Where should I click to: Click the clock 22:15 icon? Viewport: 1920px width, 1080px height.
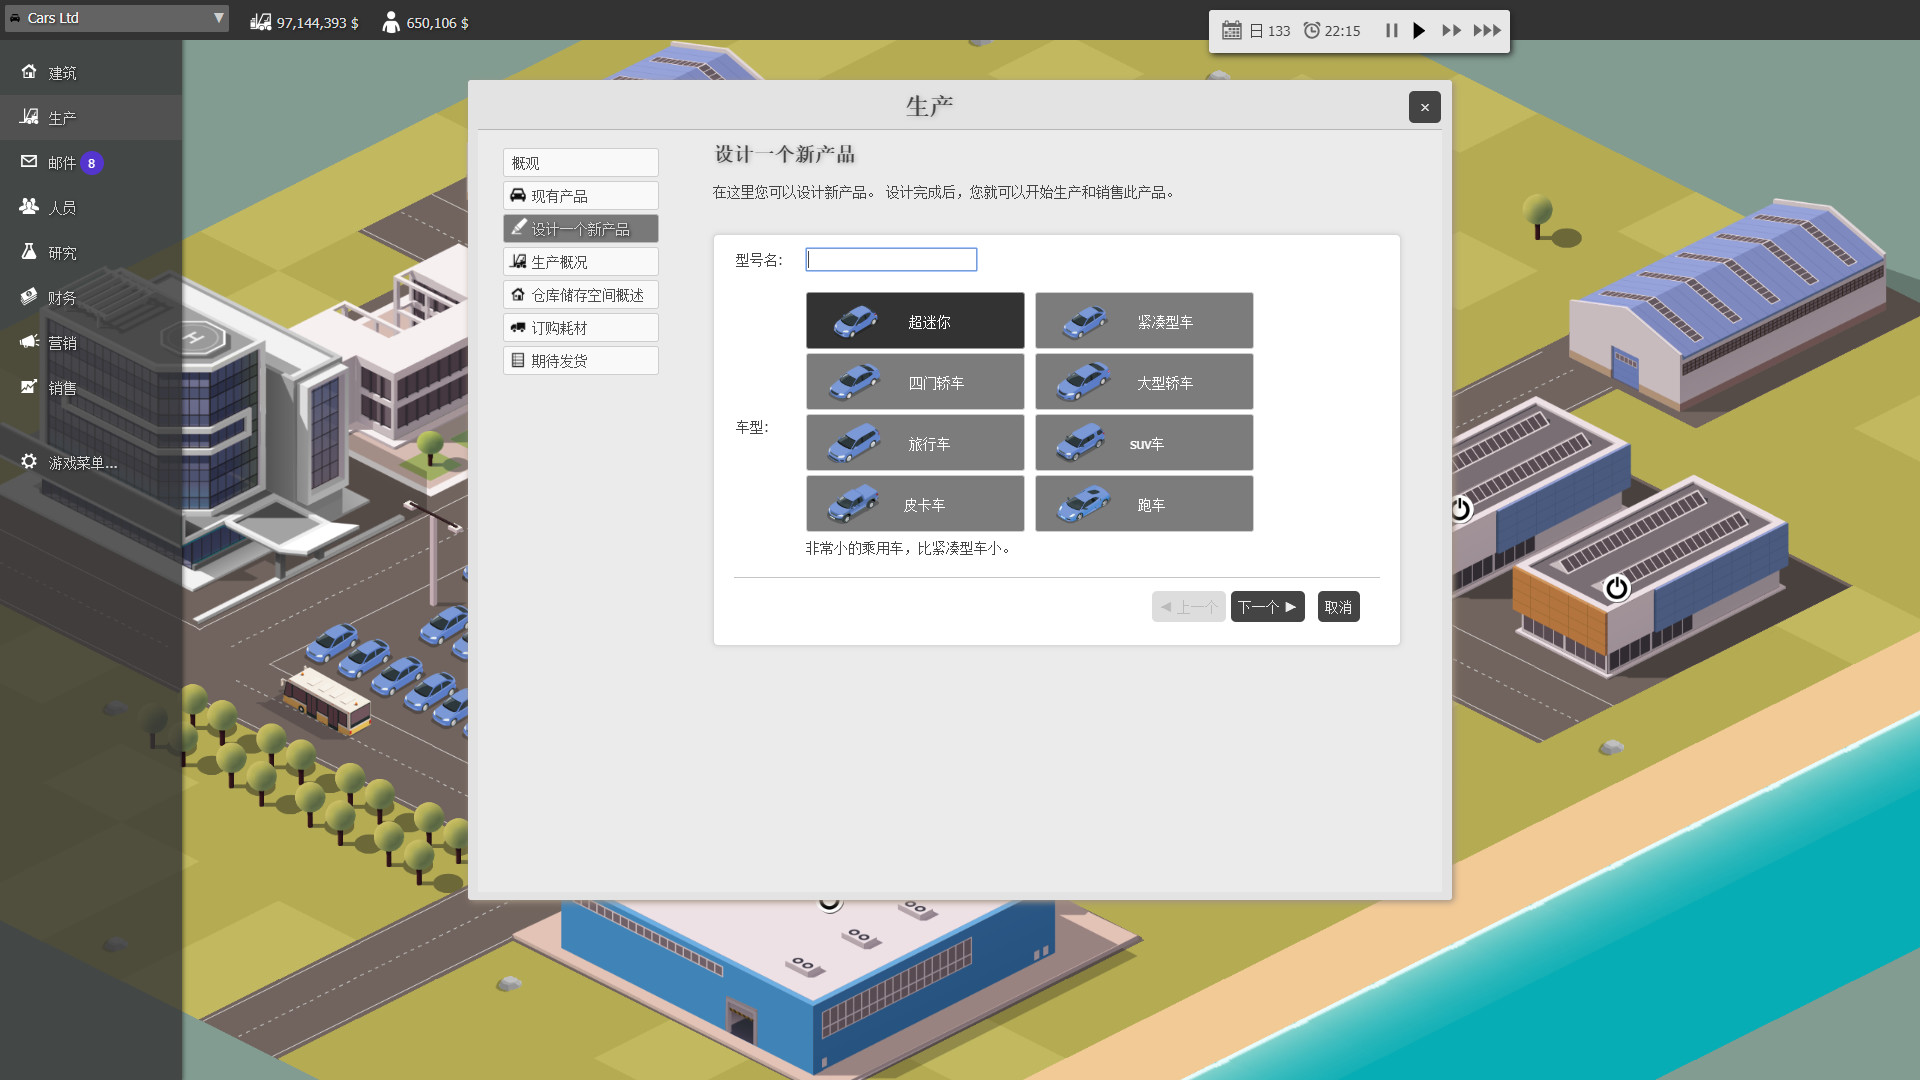coord(1311,31)
